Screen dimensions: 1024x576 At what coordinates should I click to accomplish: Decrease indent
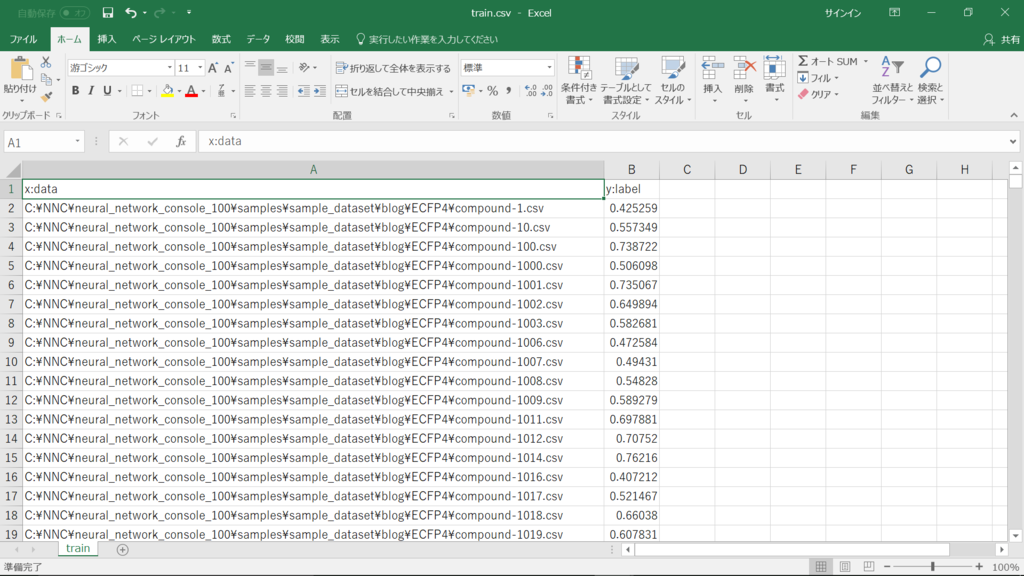(304, 91)
